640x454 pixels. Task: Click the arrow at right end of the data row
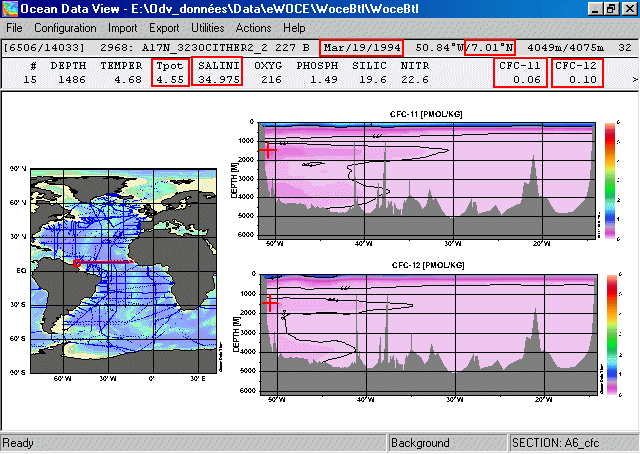tap(634, 78)
